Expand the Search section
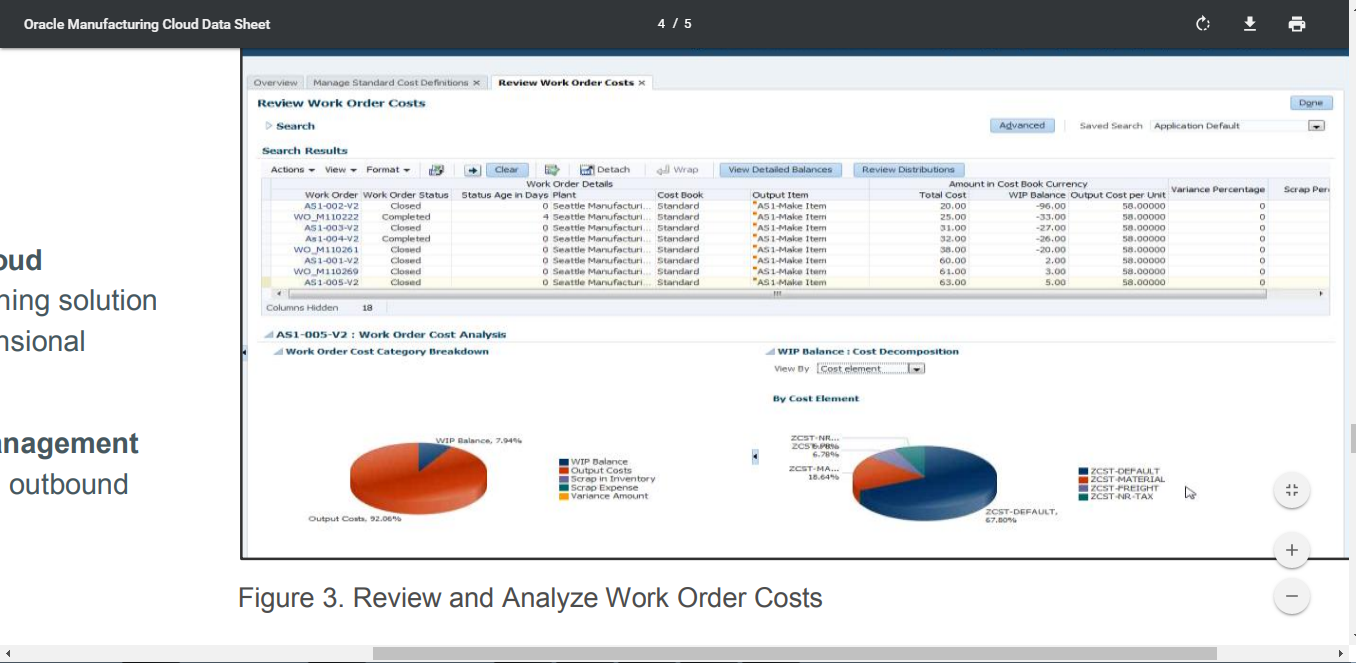 268,126
